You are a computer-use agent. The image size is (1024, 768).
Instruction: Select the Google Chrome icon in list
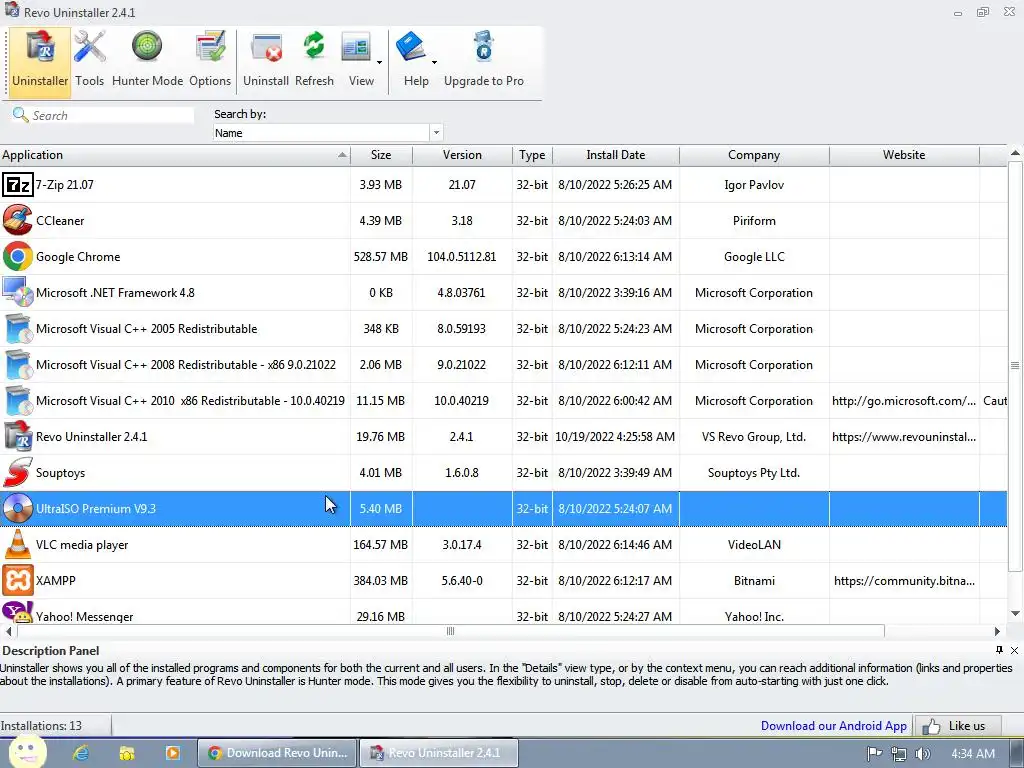pos(18,257)
